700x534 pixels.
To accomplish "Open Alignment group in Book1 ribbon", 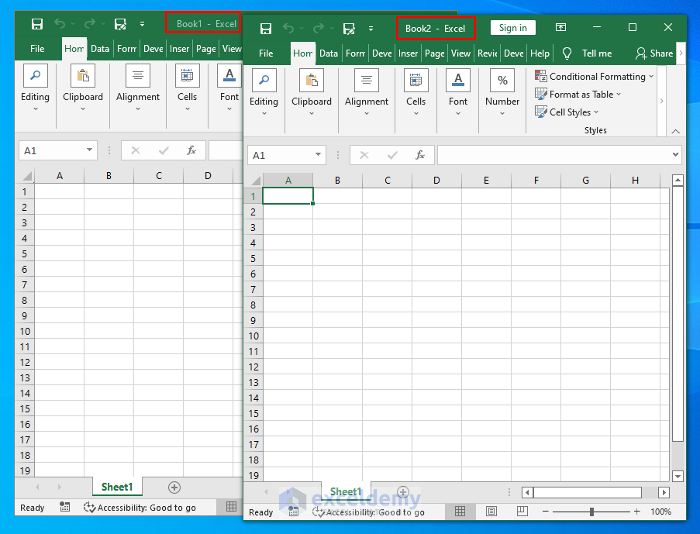I will 138,88.
